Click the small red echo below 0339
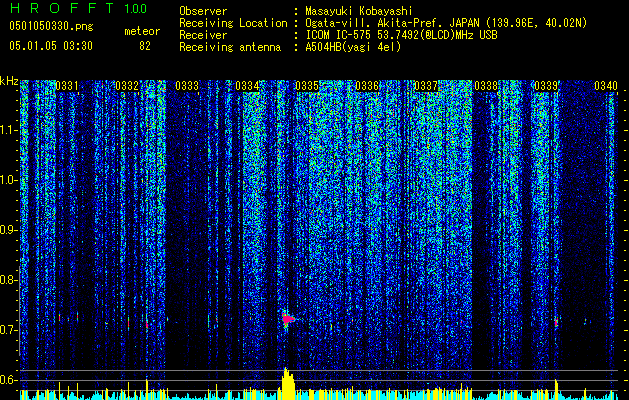 pos(556,322)
